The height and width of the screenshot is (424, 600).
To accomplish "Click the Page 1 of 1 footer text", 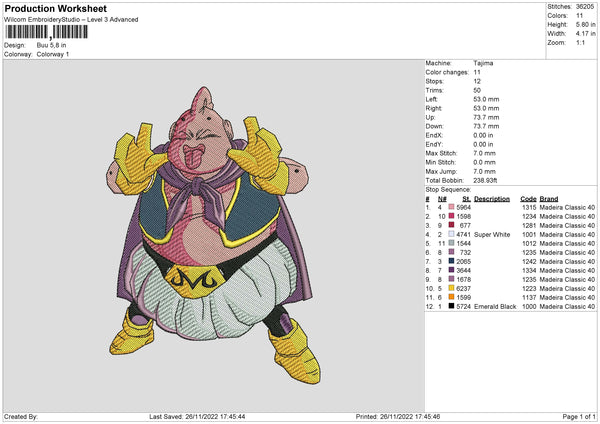I will click(x=575, y=416).
